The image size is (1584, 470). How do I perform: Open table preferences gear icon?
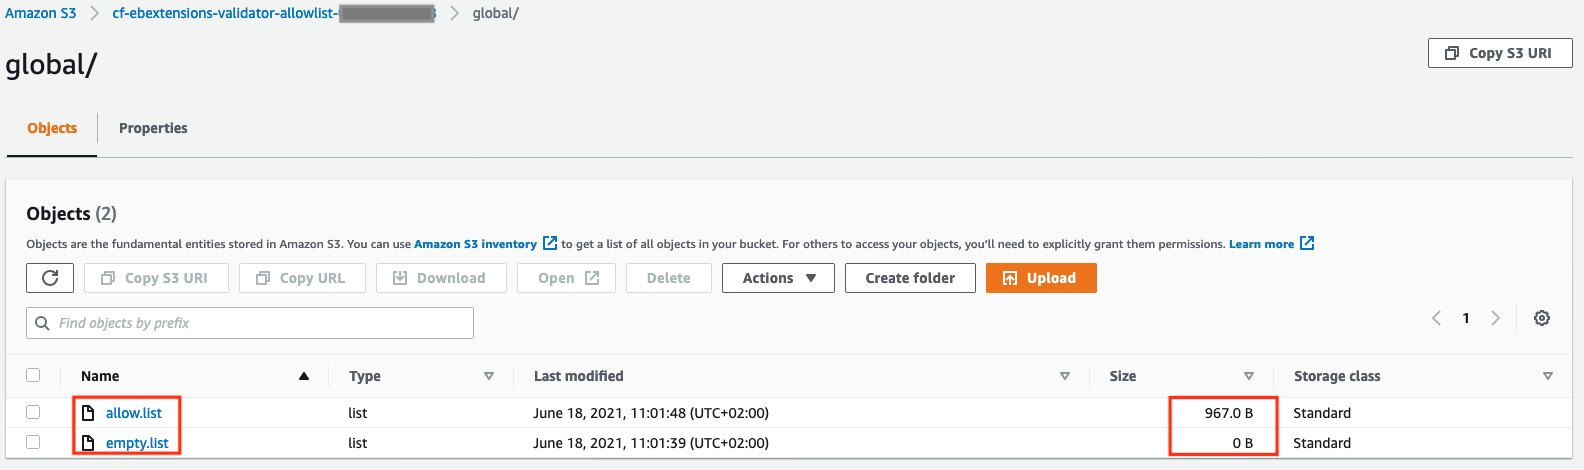coord(1542,318)
